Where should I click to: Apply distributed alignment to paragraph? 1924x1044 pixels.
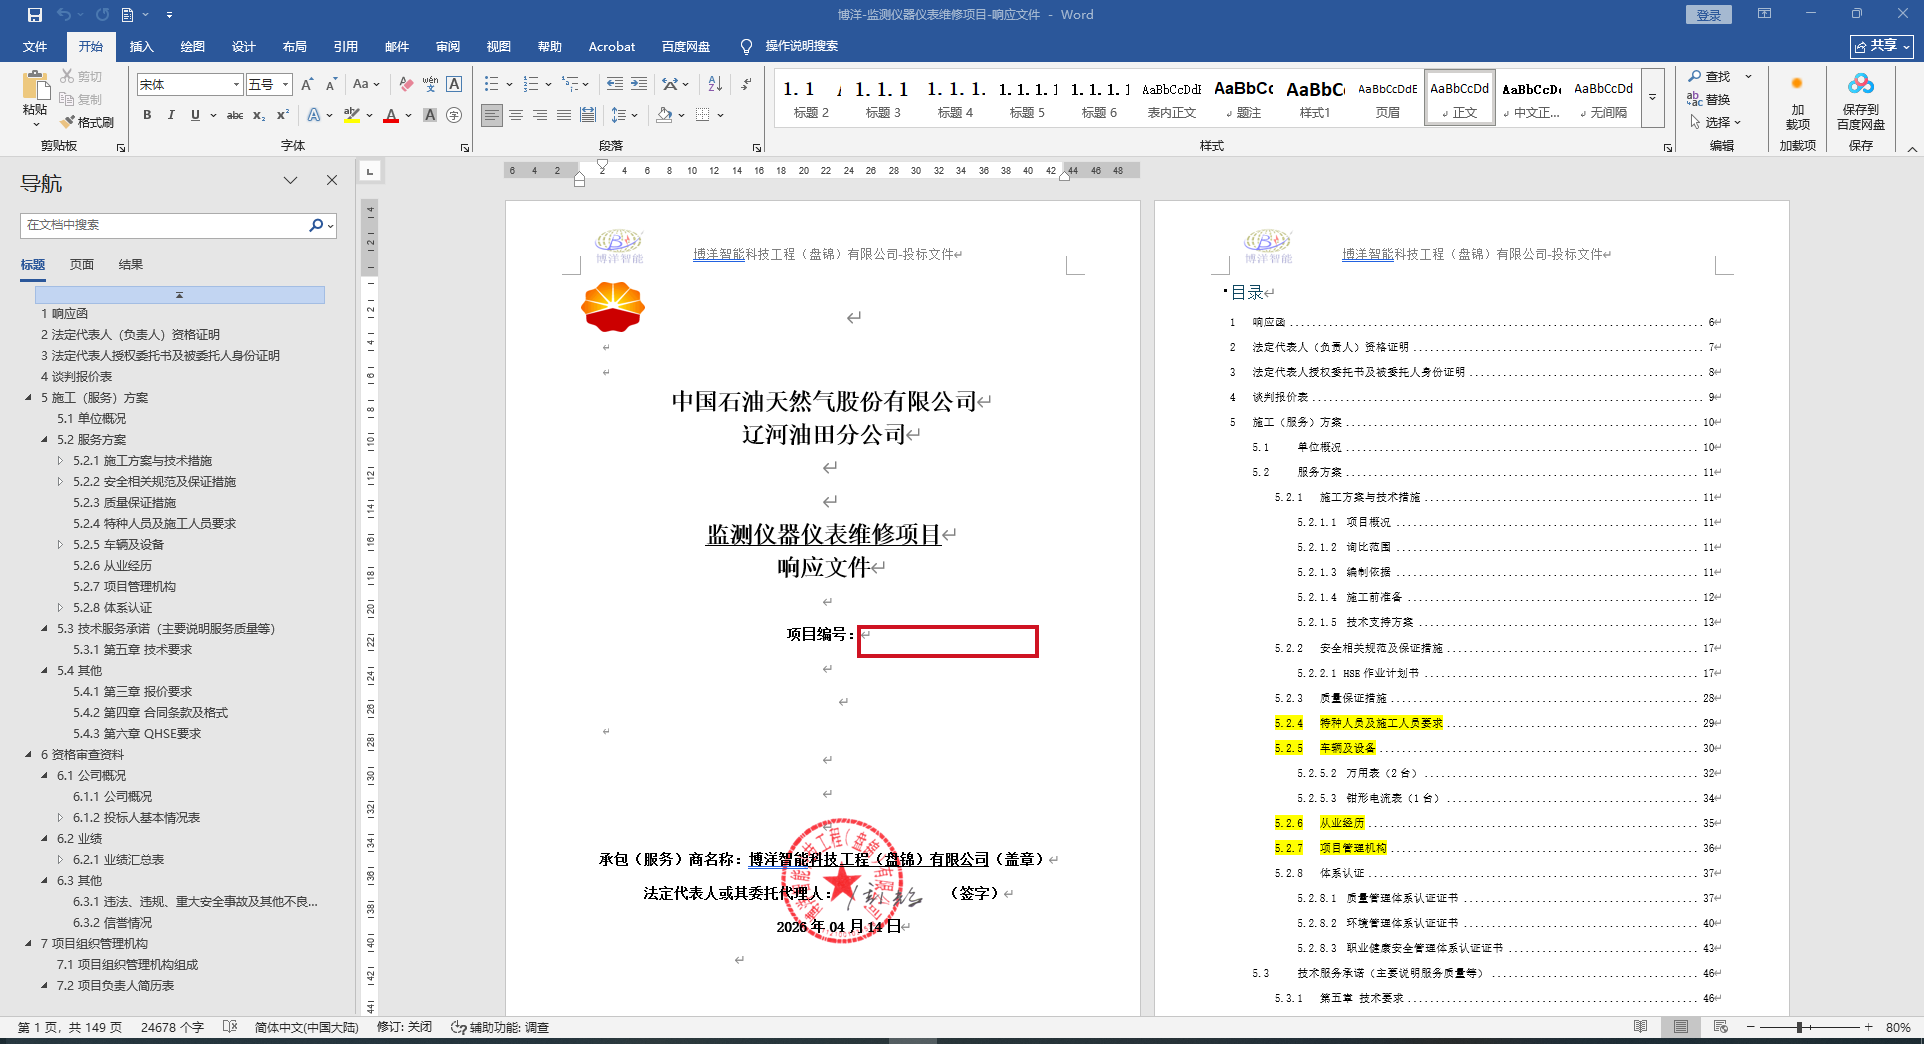point(588,115)
